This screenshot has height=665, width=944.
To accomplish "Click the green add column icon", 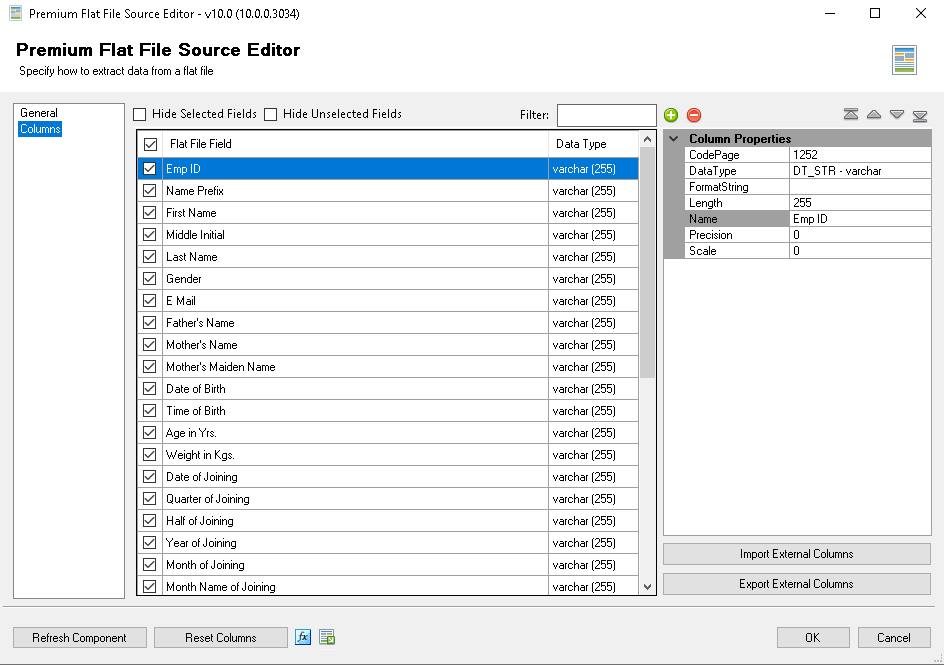I will pyautogui.click(x=671, y=115).
